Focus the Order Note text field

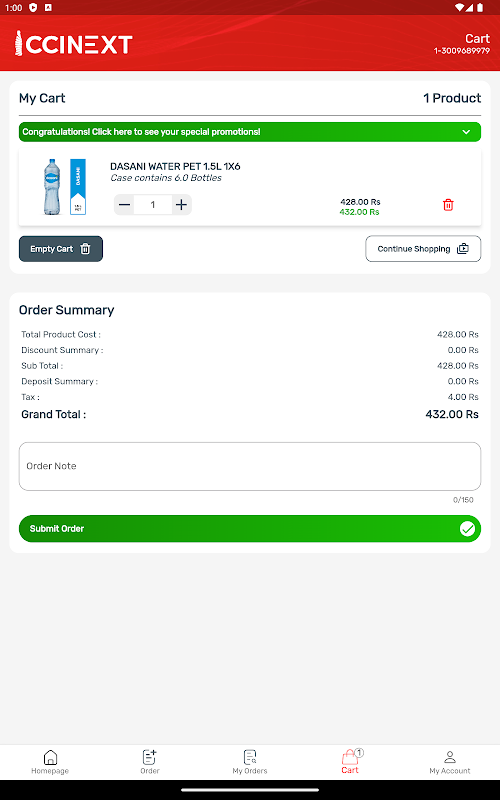(x=250, y=466)
